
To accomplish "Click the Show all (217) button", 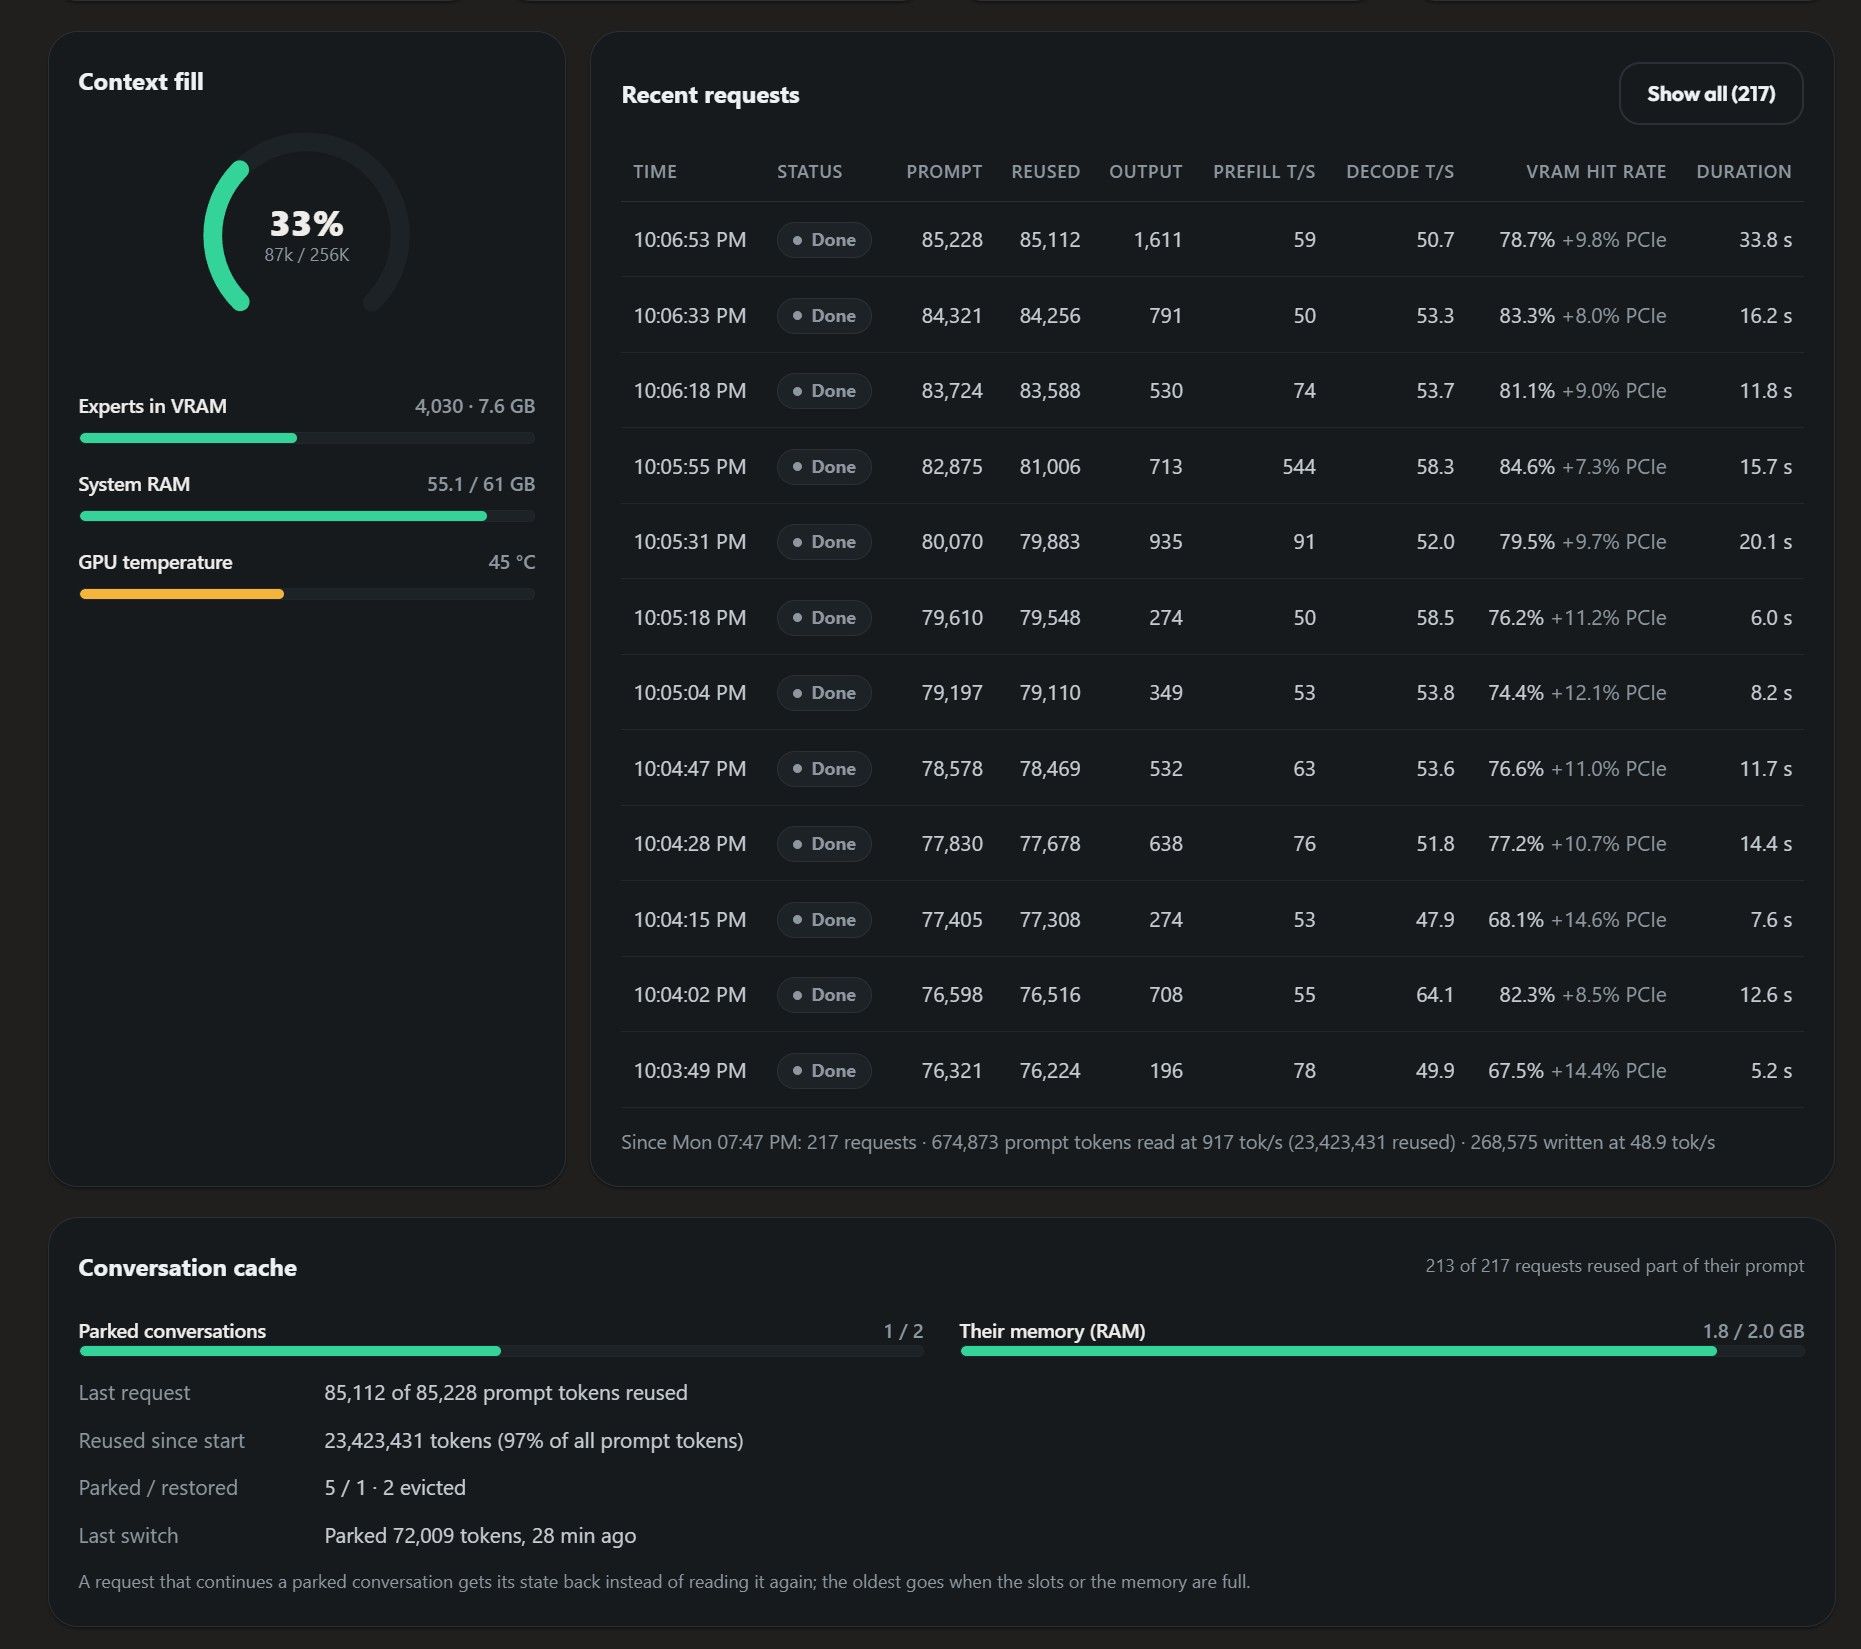I will [x=1710, y=94].
